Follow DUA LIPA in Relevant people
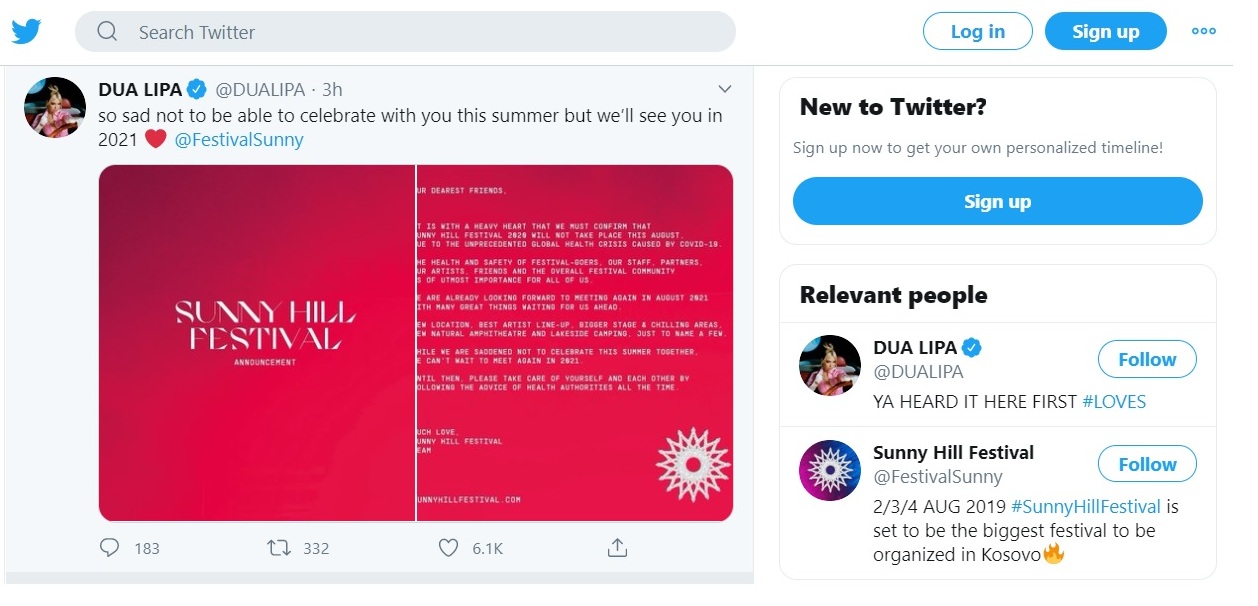The width and height of the screenshot is (1258, 606). pyautogui.click(x=1147, y=360)
